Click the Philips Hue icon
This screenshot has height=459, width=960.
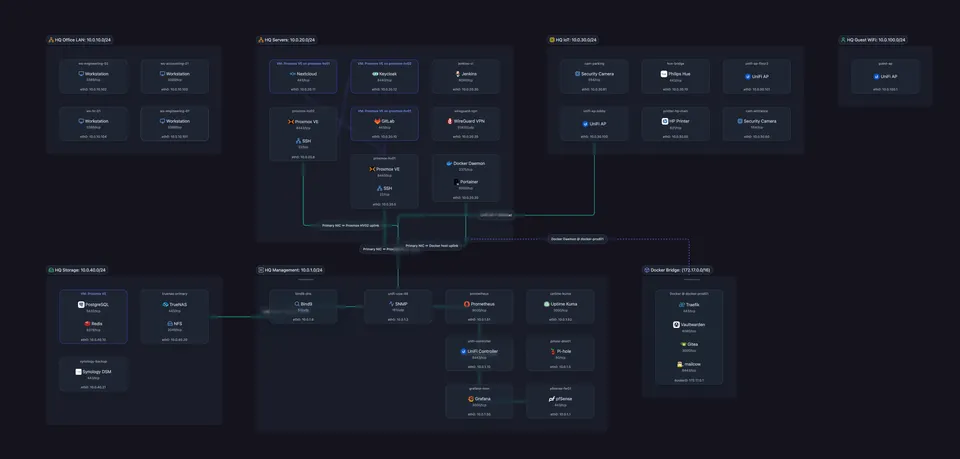[664, 73]
